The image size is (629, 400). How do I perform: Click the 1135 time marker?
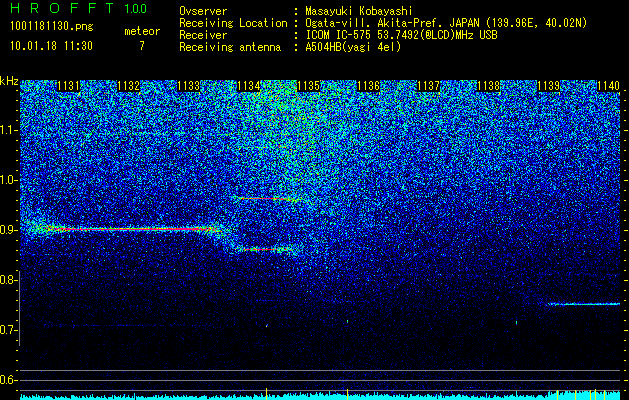point(308,86)
